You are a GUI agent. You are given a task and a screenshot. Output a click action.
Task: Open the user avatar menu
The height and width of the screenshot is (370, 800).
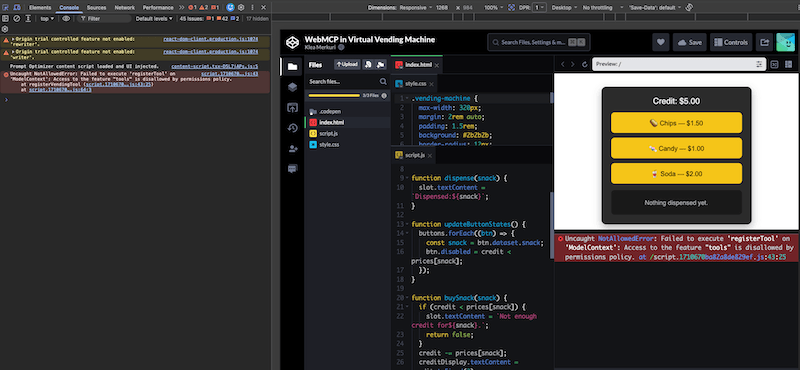point(786,42)
